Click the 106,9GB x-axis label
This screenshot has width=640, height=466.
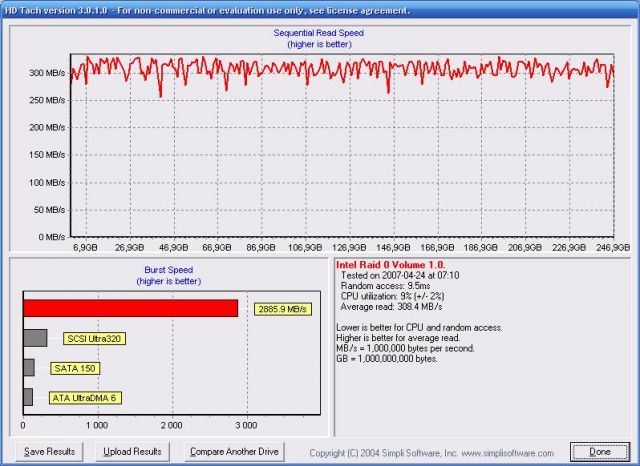[305, 247]
